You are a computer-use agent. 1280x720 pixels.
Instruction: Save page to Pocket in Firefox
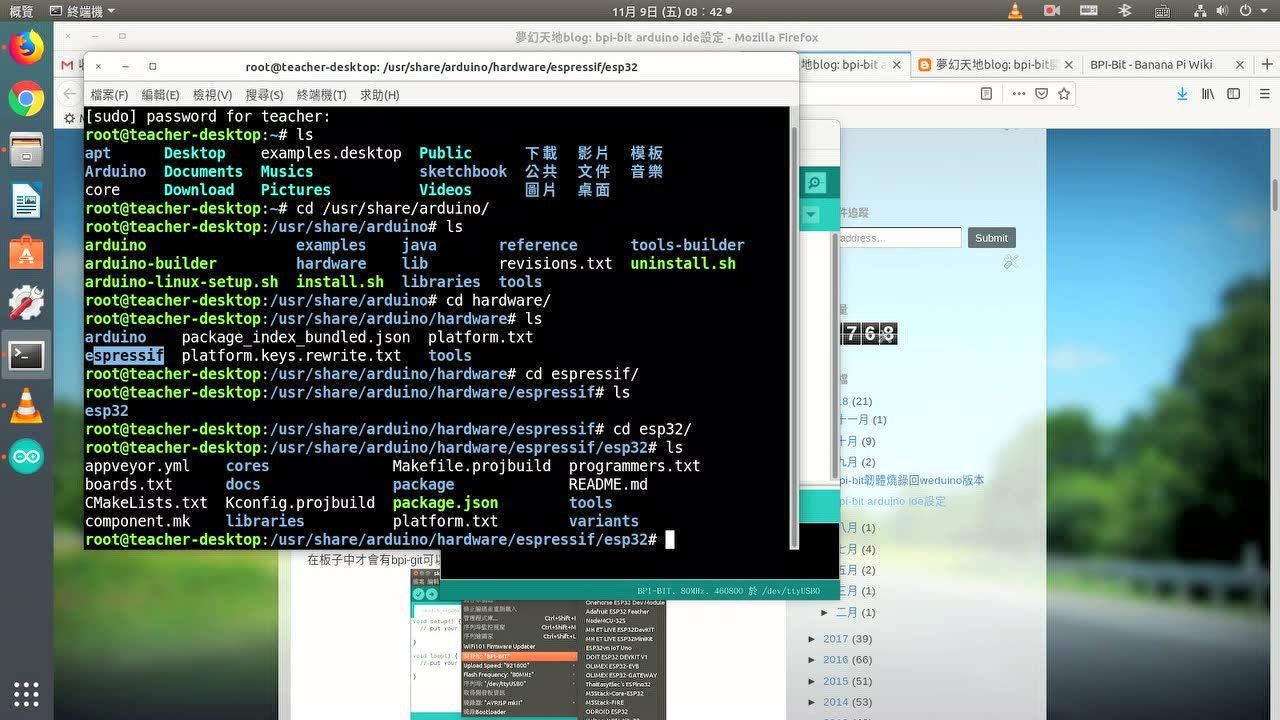coord(1041,93)
